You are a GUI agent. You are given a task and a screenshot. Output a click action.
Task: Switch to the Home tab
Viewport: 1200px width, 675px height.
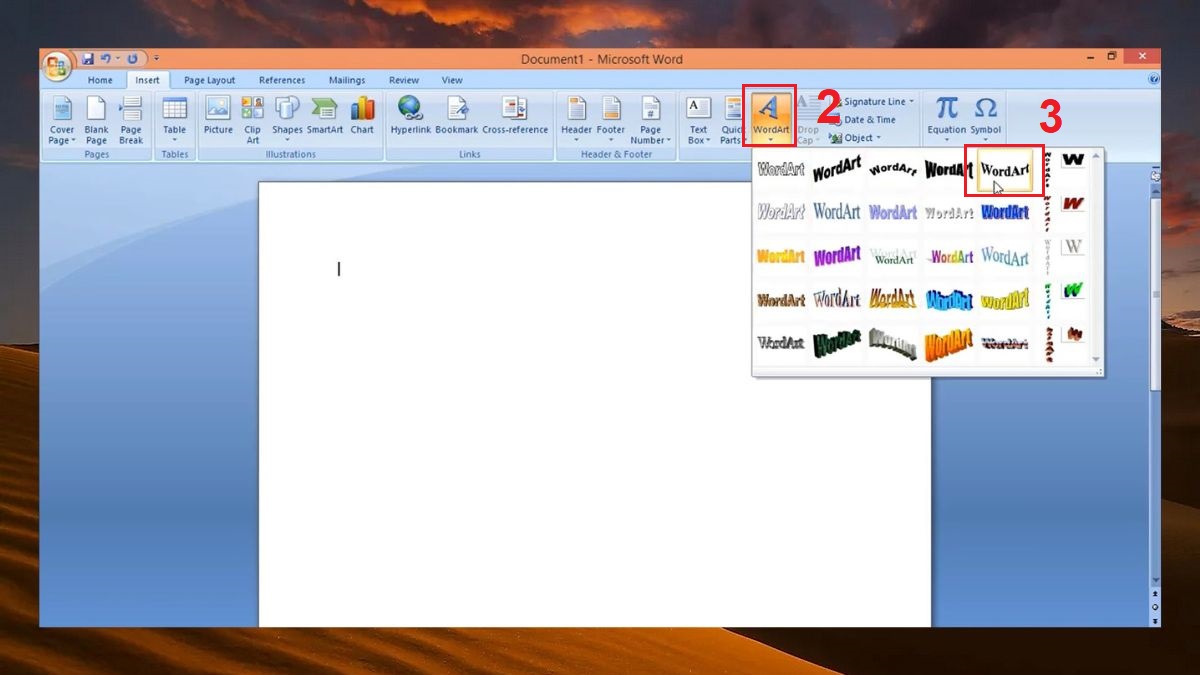[100, 80]
